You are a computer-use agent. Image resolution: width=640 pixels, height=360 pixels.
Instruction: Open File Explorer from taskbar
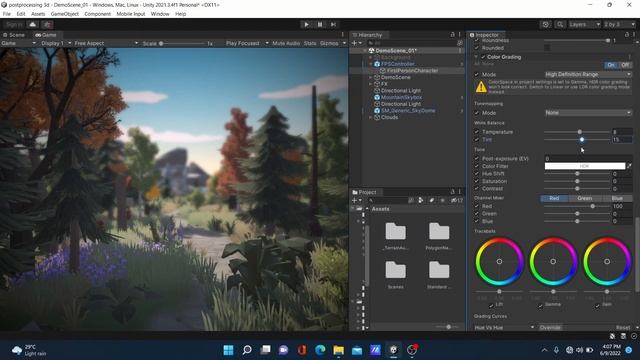coord(338,350)
